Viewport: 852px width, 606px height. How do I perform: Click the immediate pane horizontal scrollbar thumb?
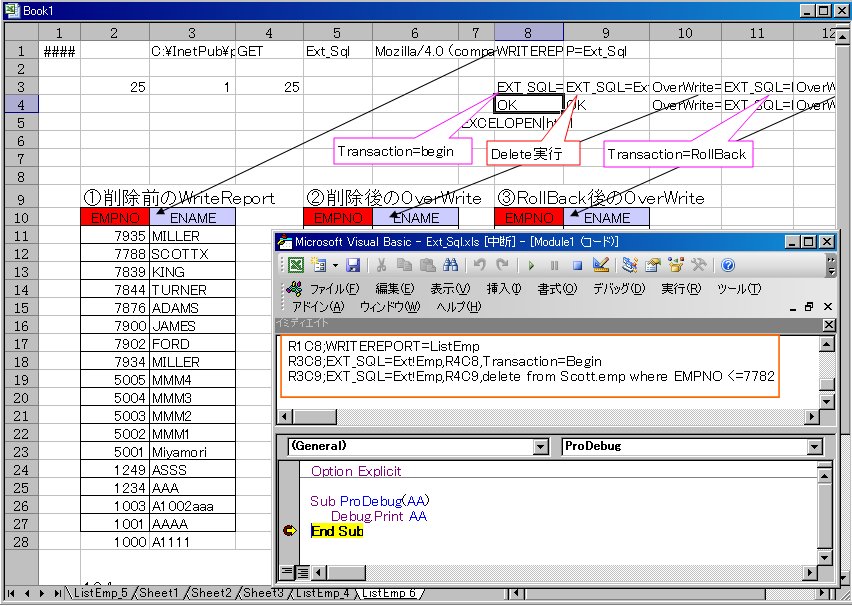(x=315, y=417)
